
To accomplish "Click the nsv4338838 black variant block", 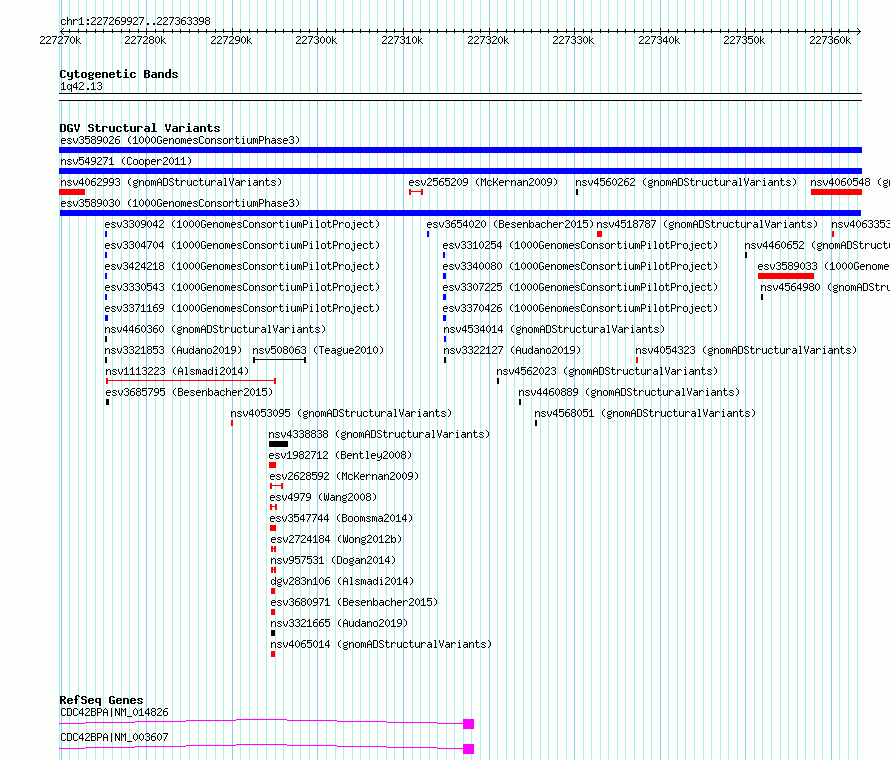I will (279, 444).
